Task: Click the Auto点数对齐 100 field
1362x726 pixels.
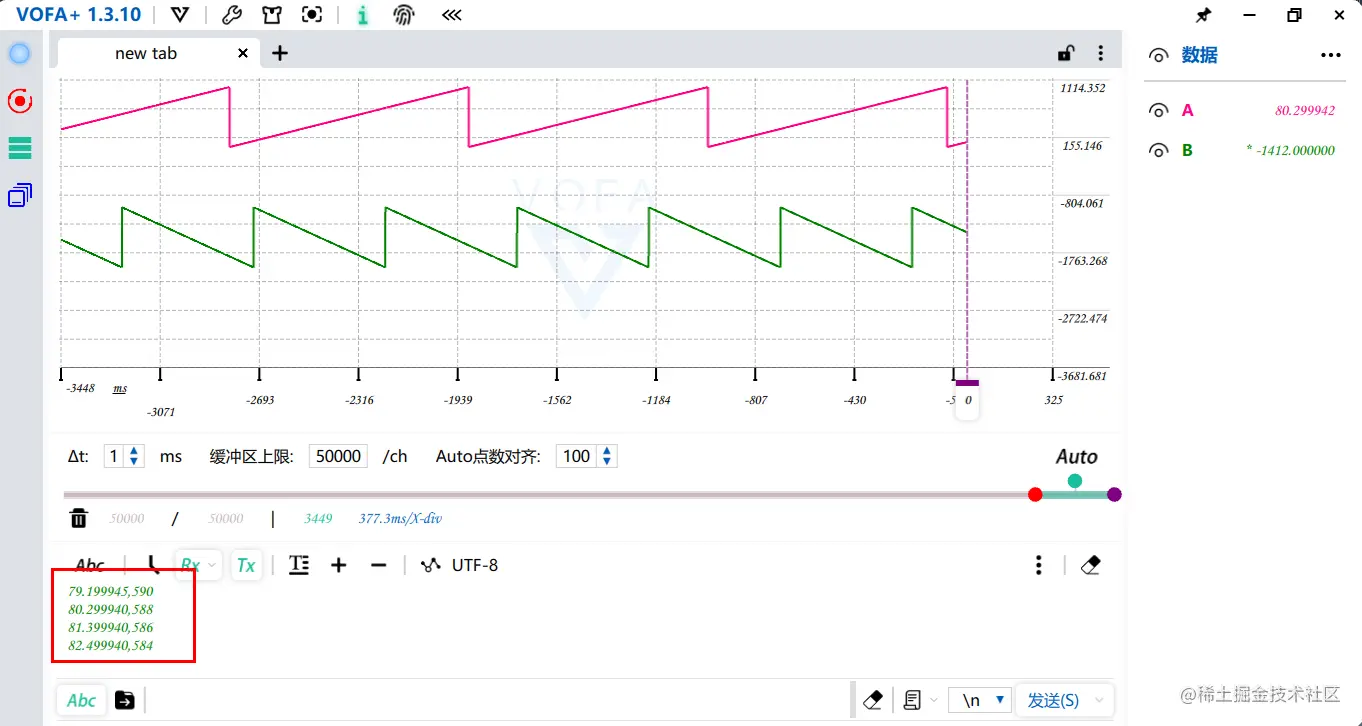Action: tap(577, 456)
